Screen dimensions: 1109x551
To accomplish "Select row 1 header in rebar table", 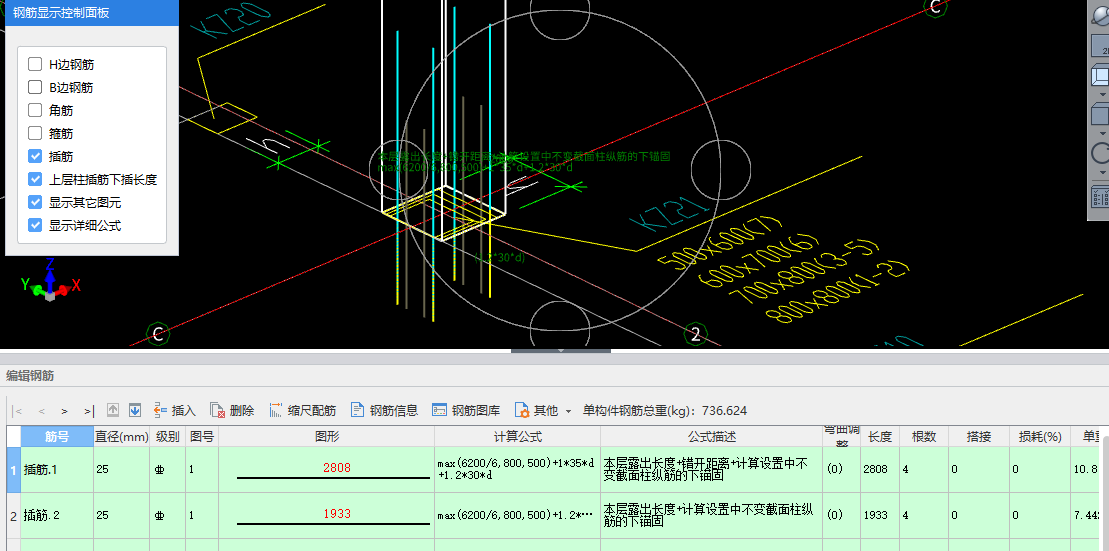I will pyautogui.click(x=13, y=469).
